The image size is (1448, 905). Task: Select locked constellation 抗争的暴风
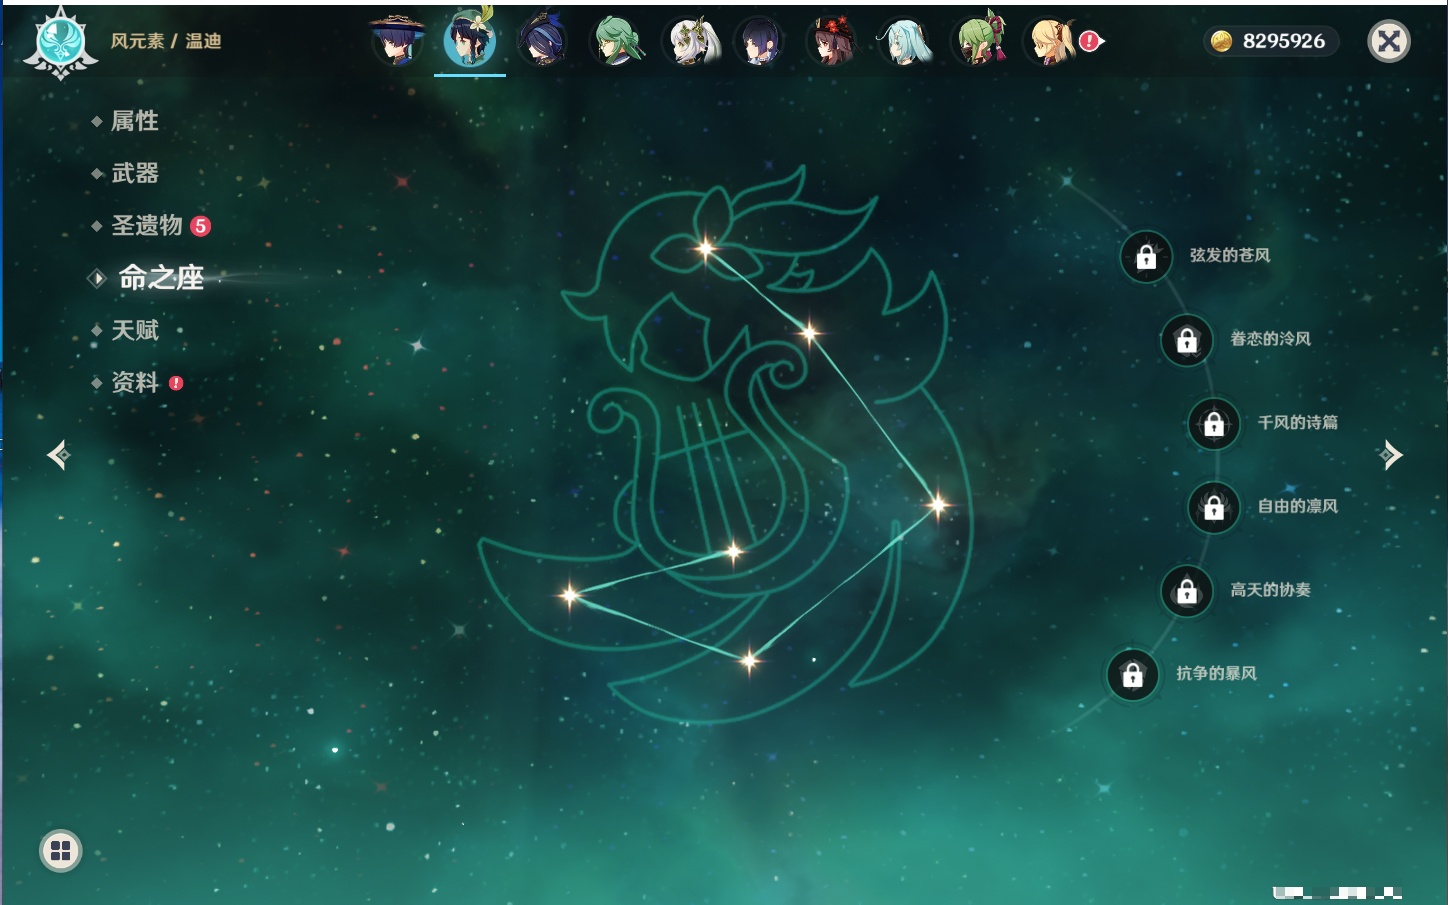coord(1132,675)
